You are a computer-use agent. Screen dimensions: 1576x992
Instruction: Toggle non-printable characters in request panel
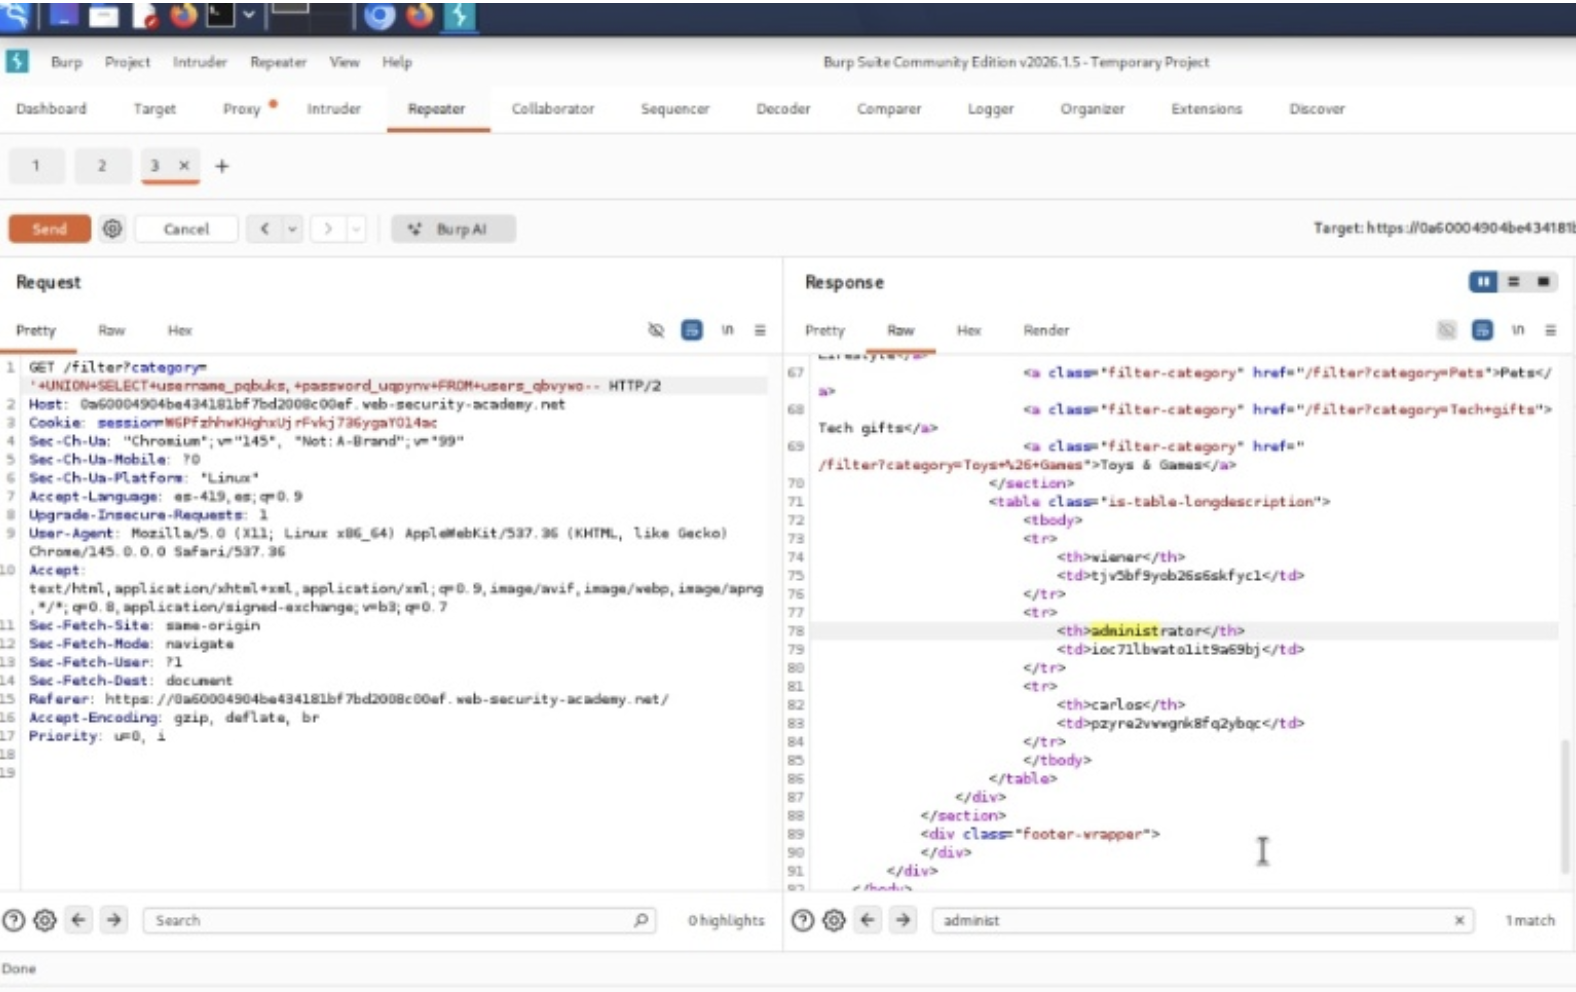pos(727,330)
